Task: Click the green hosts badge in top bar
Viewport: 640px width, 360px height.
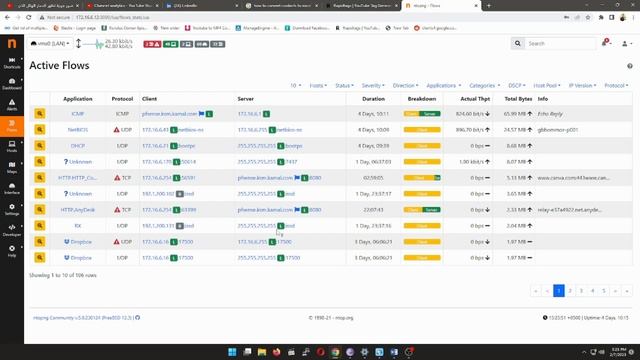Action: click(x=171, y=44)
